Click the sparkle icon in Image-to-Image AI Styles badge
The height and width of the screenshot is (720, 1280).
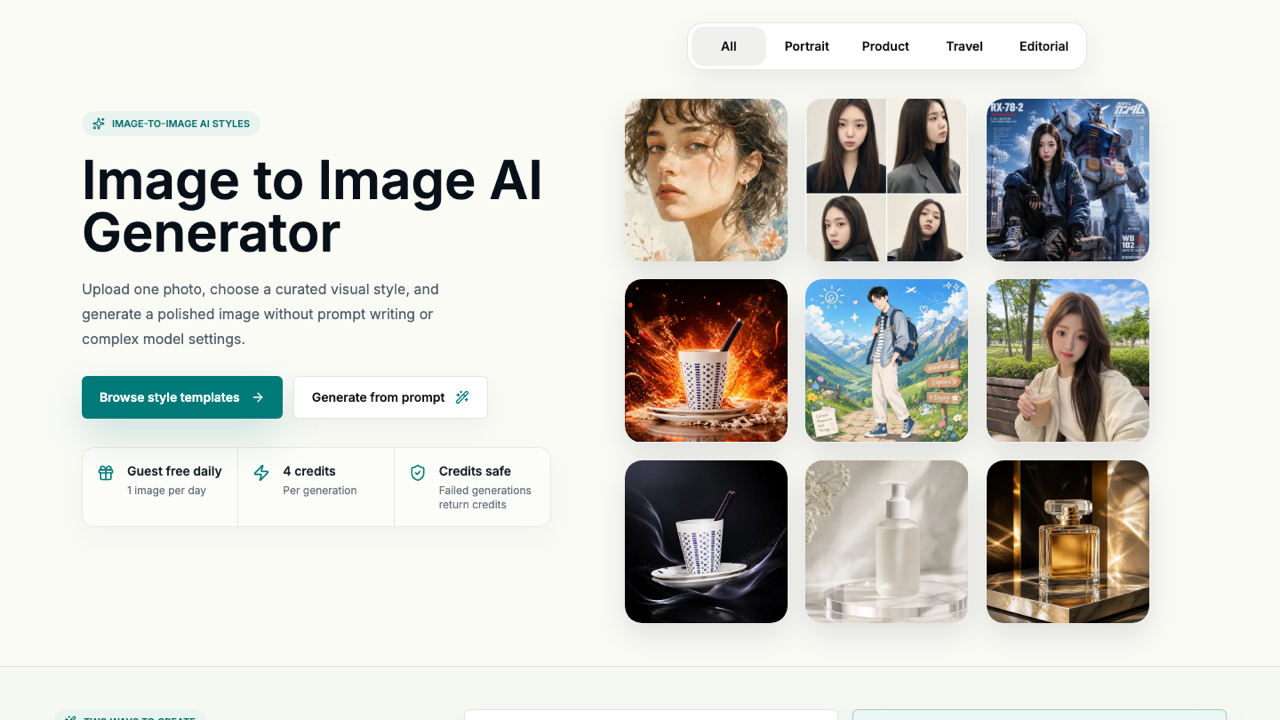[x=98, y=124]
